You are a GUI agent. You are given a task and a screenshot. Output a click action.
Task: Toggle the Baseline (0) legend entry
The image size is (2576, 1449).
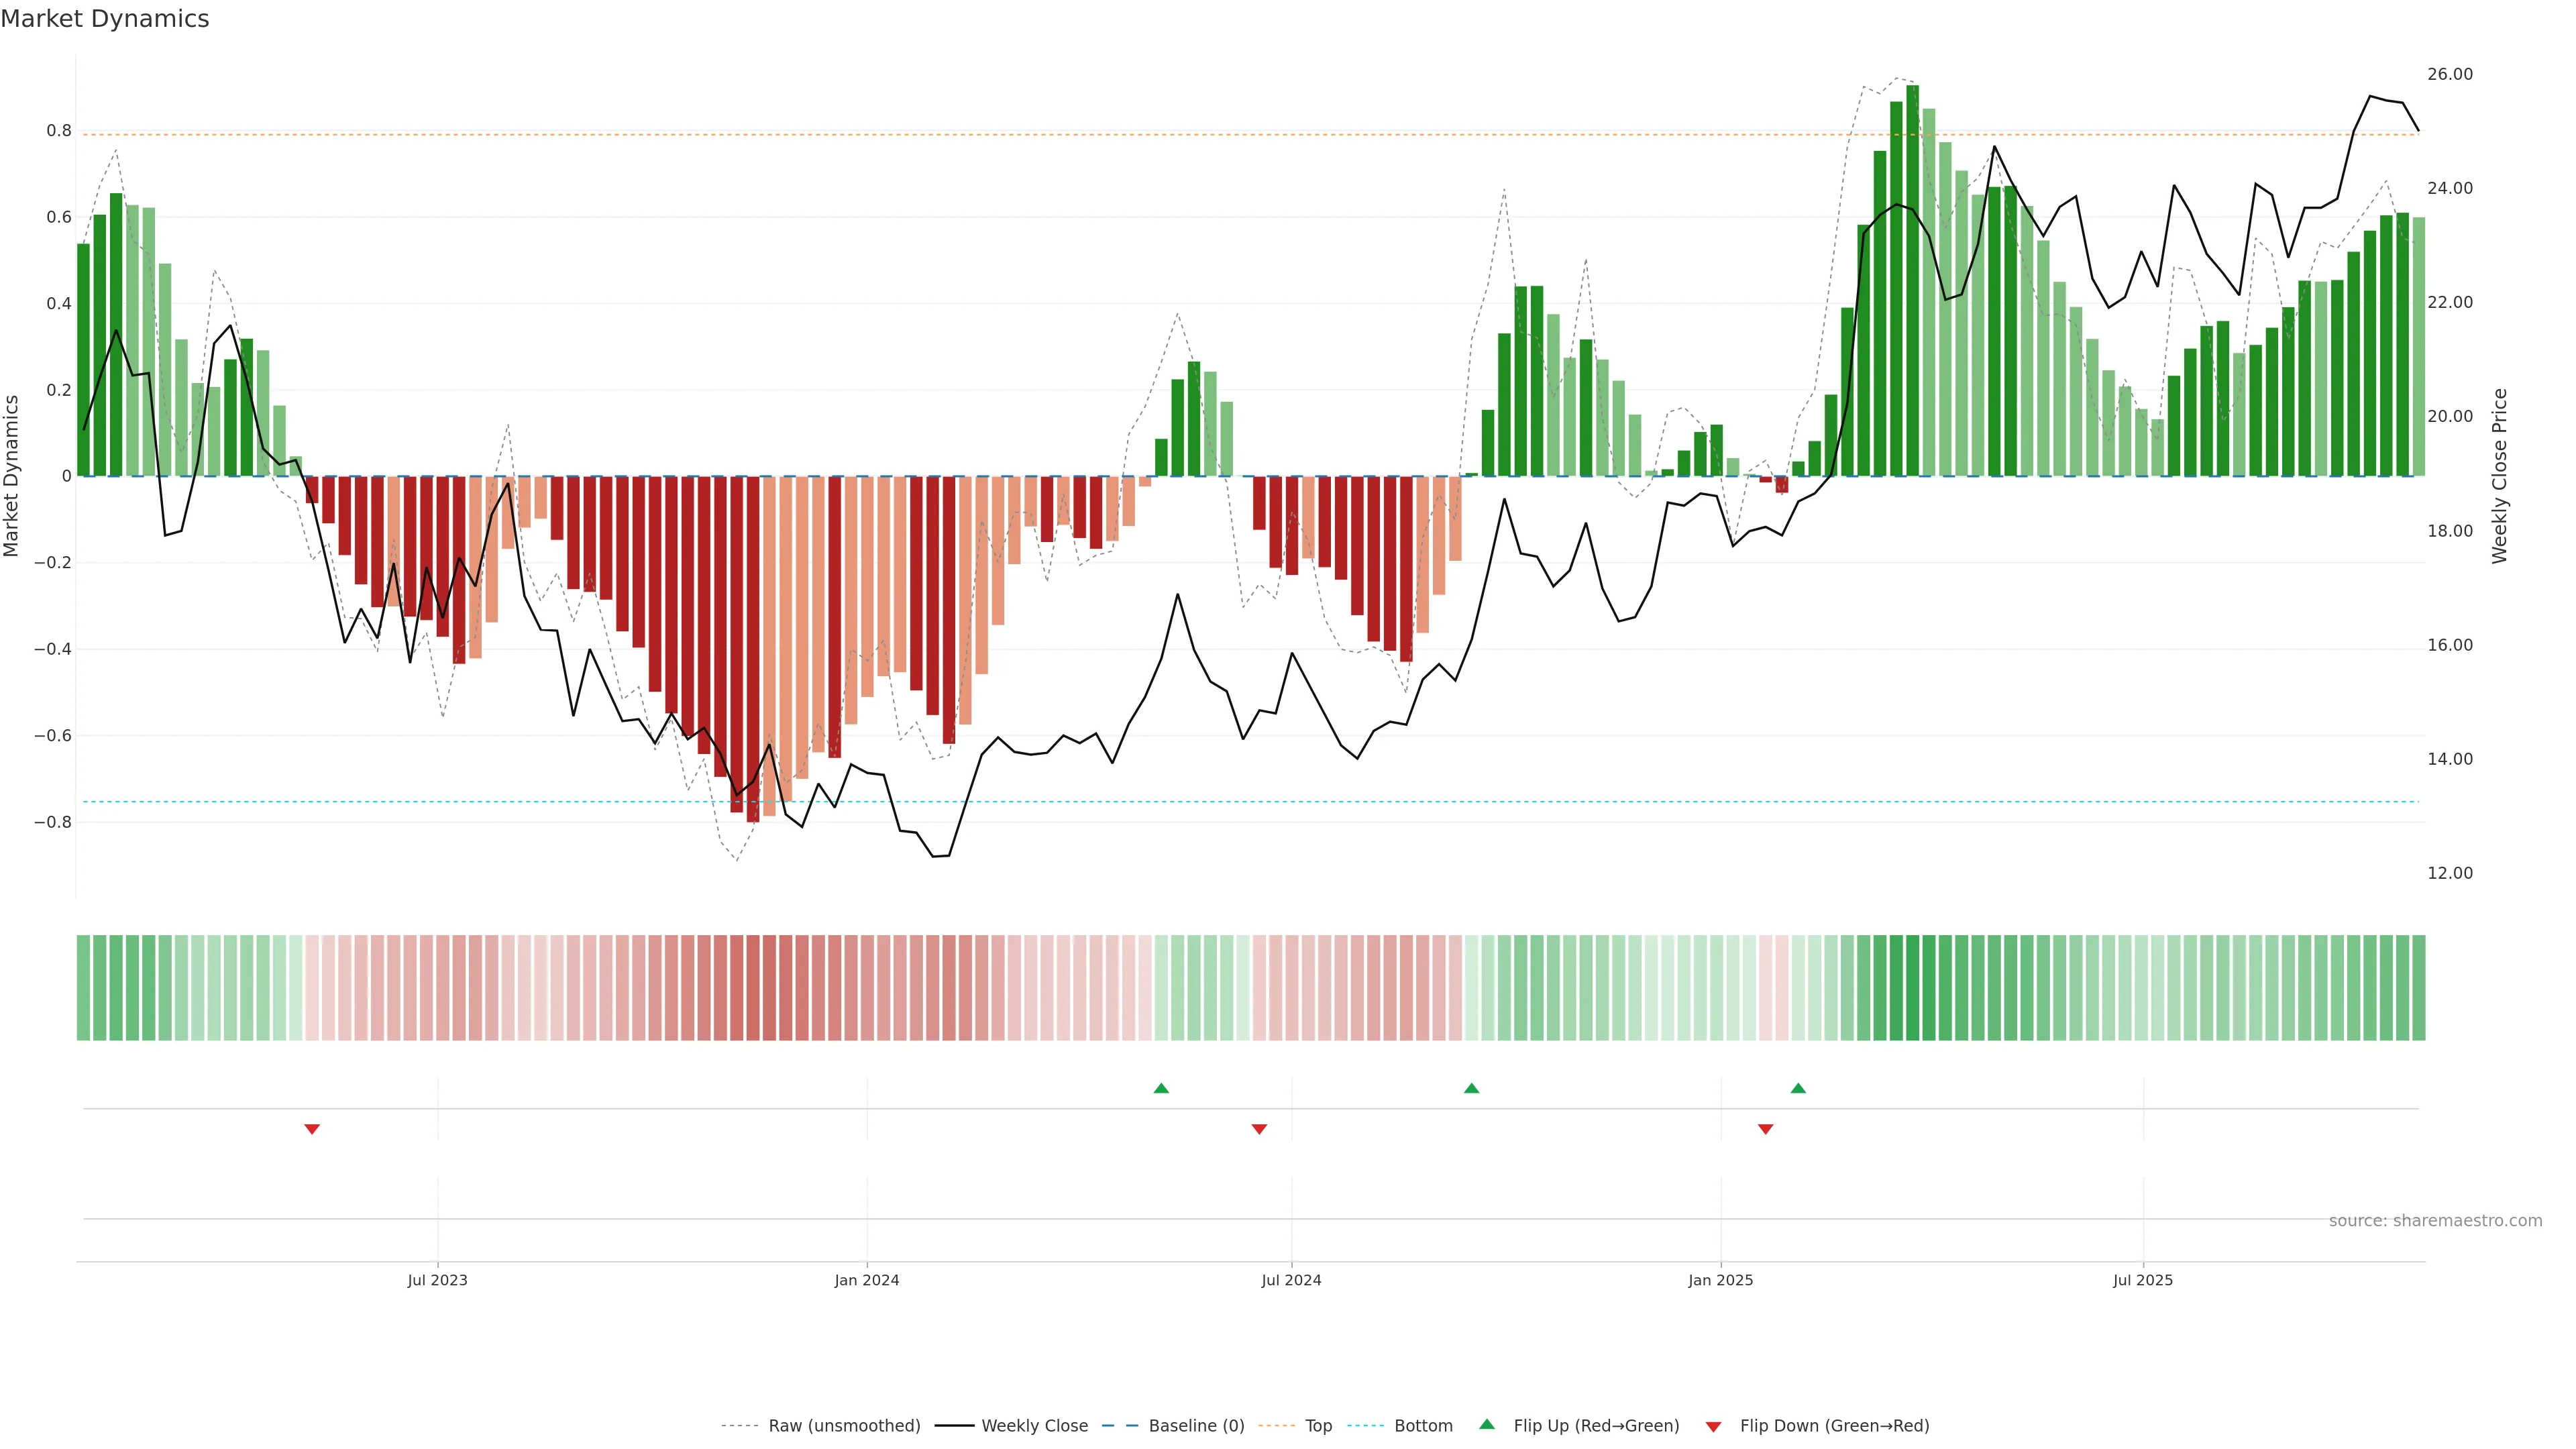1196,1425
